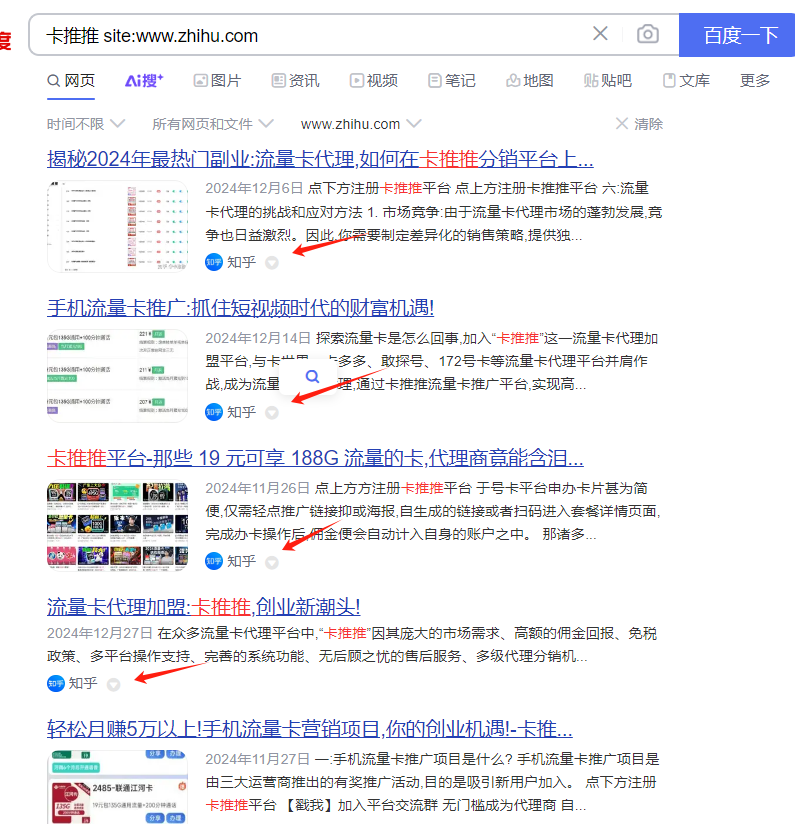Go to the 地图 tab

(x=530, y=80)
